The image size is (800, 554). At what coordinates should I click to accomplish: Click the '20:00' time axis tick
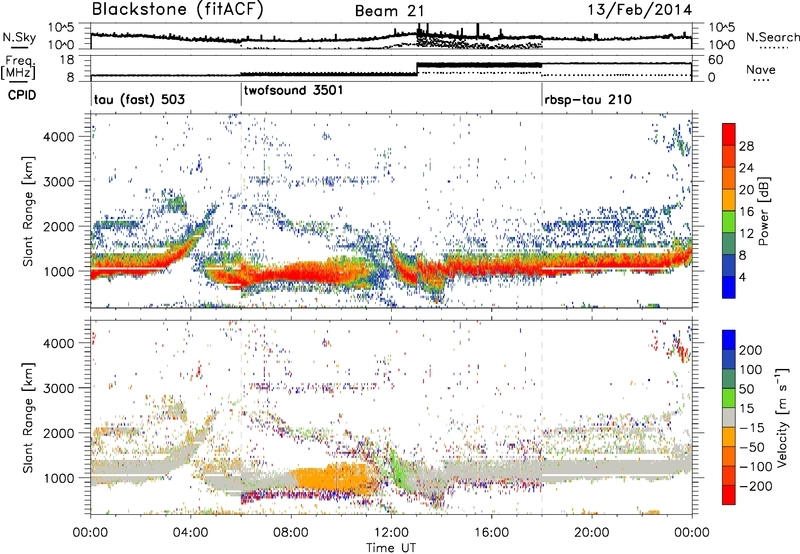tap(591, 533)
